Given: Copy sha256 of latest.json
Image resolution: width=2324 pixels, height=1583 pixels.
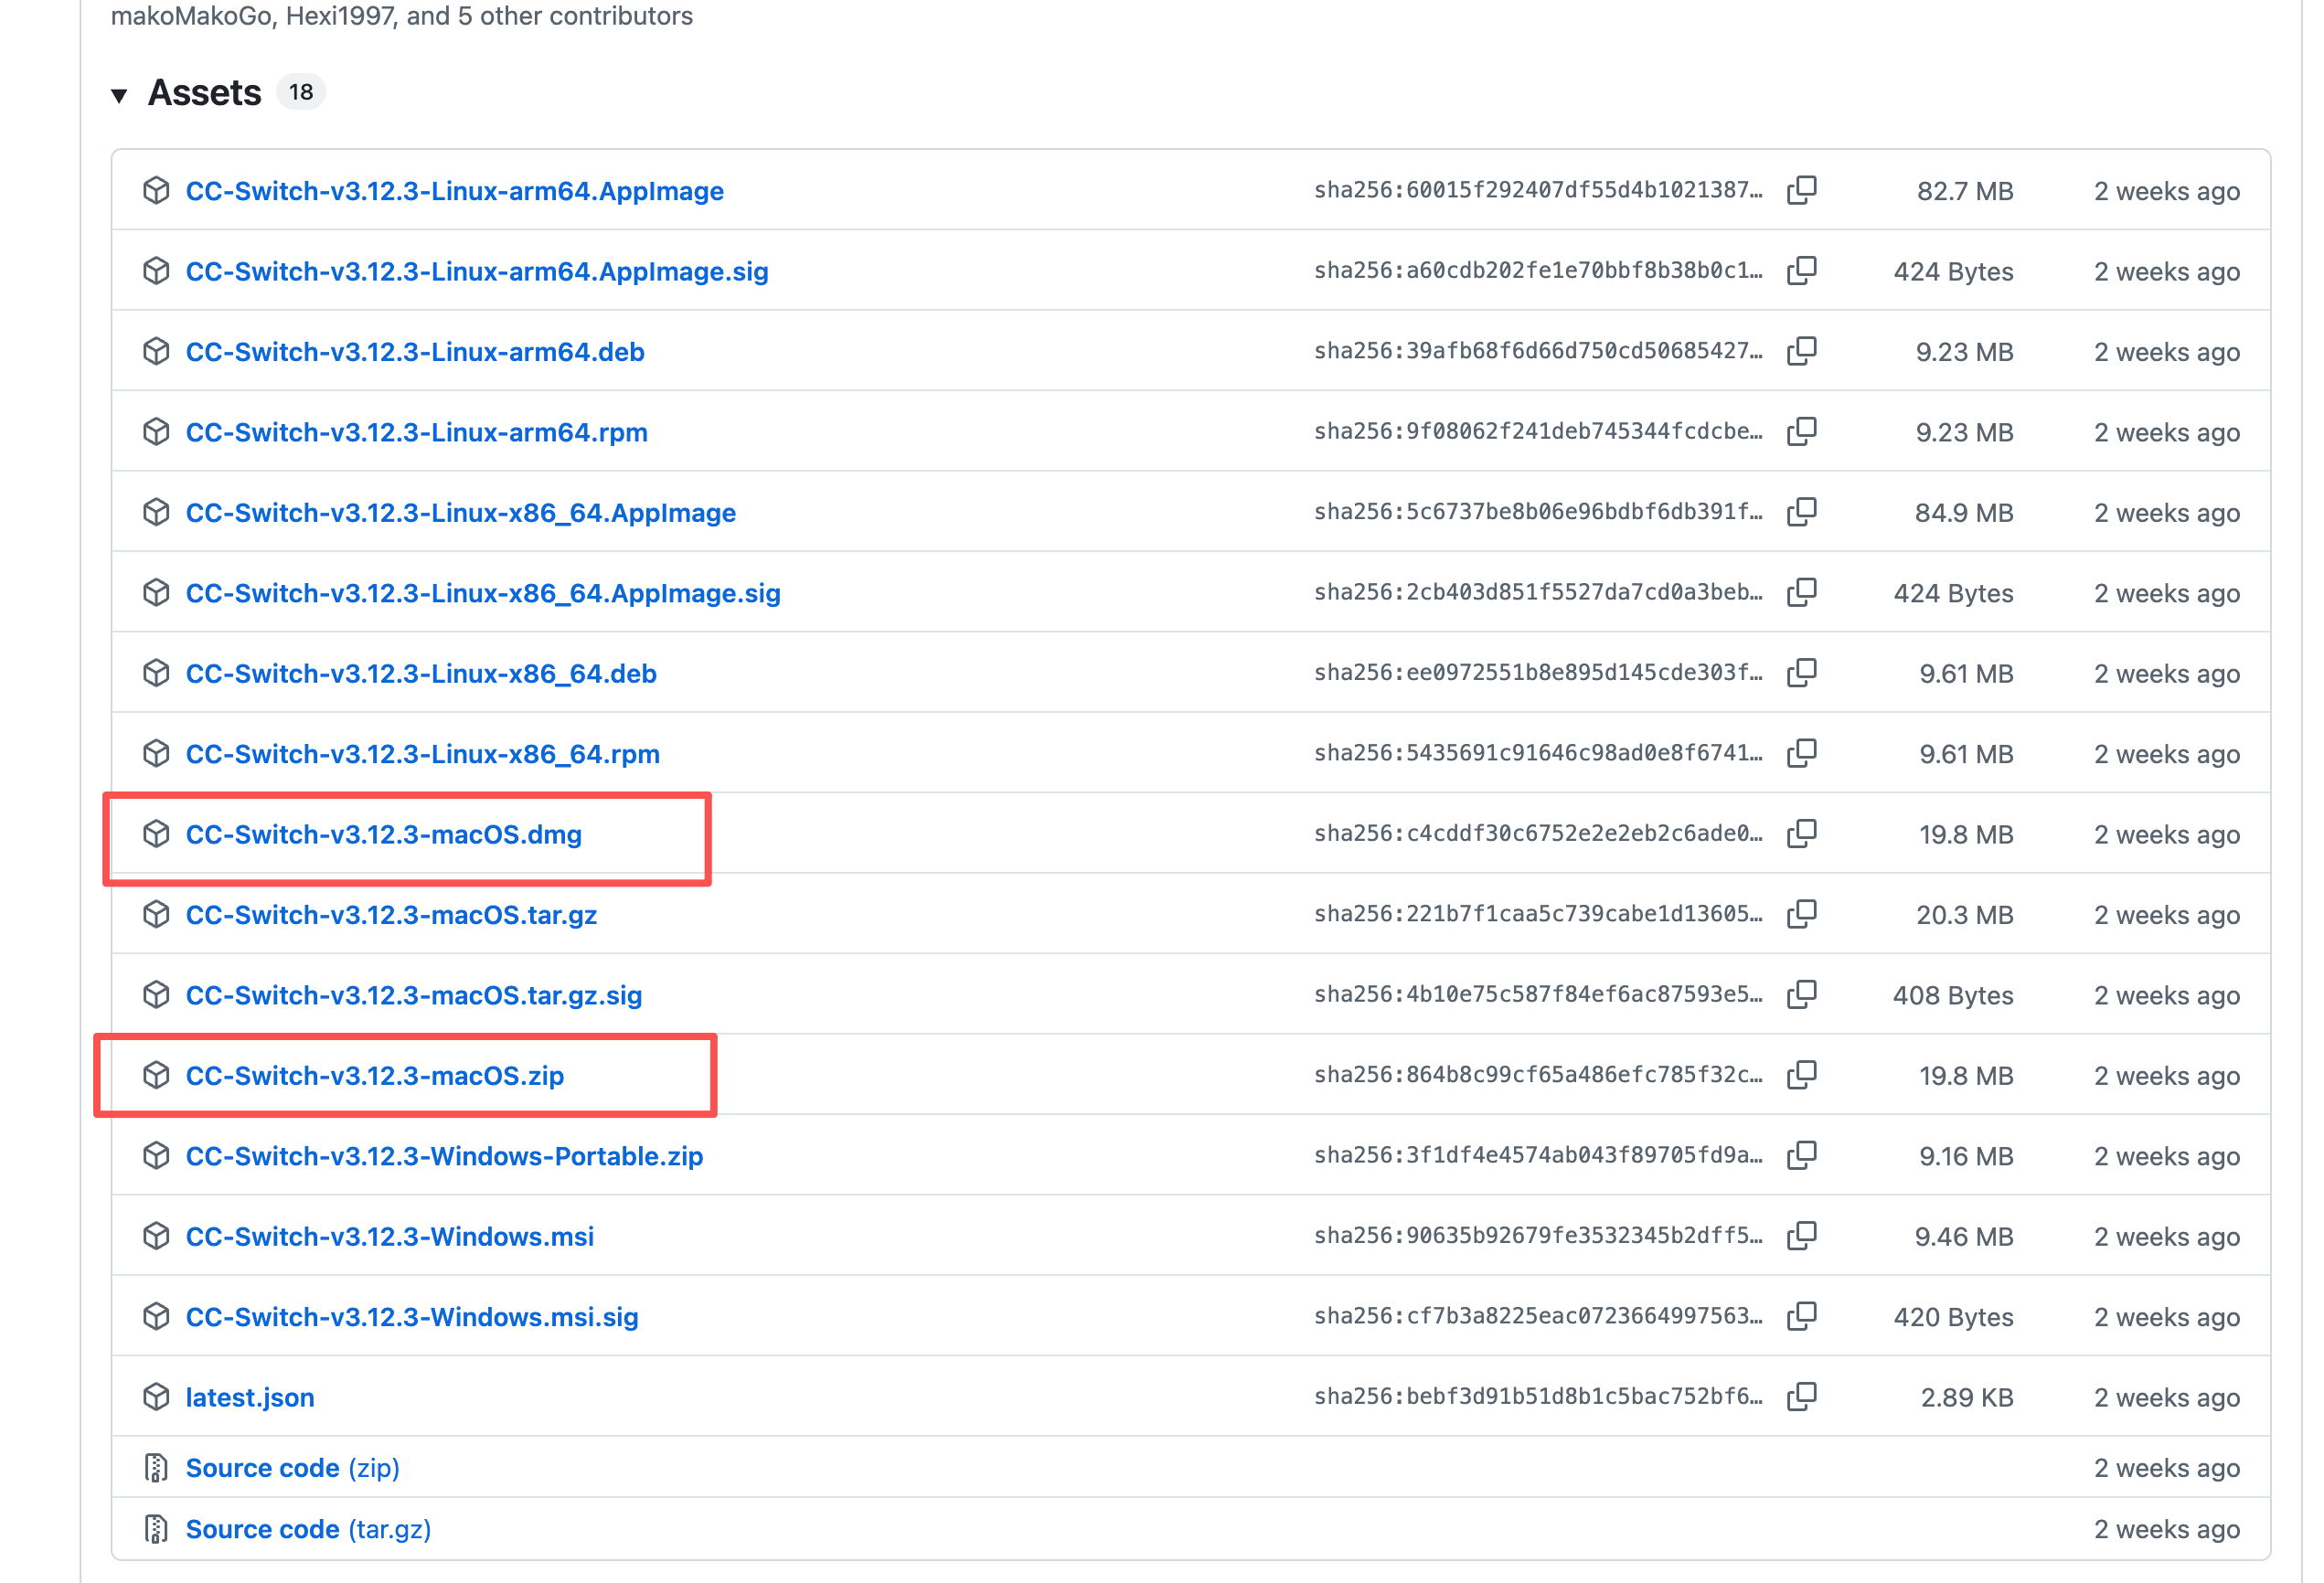Looking at the screenshot, I should click(x=1801, y=1397).
